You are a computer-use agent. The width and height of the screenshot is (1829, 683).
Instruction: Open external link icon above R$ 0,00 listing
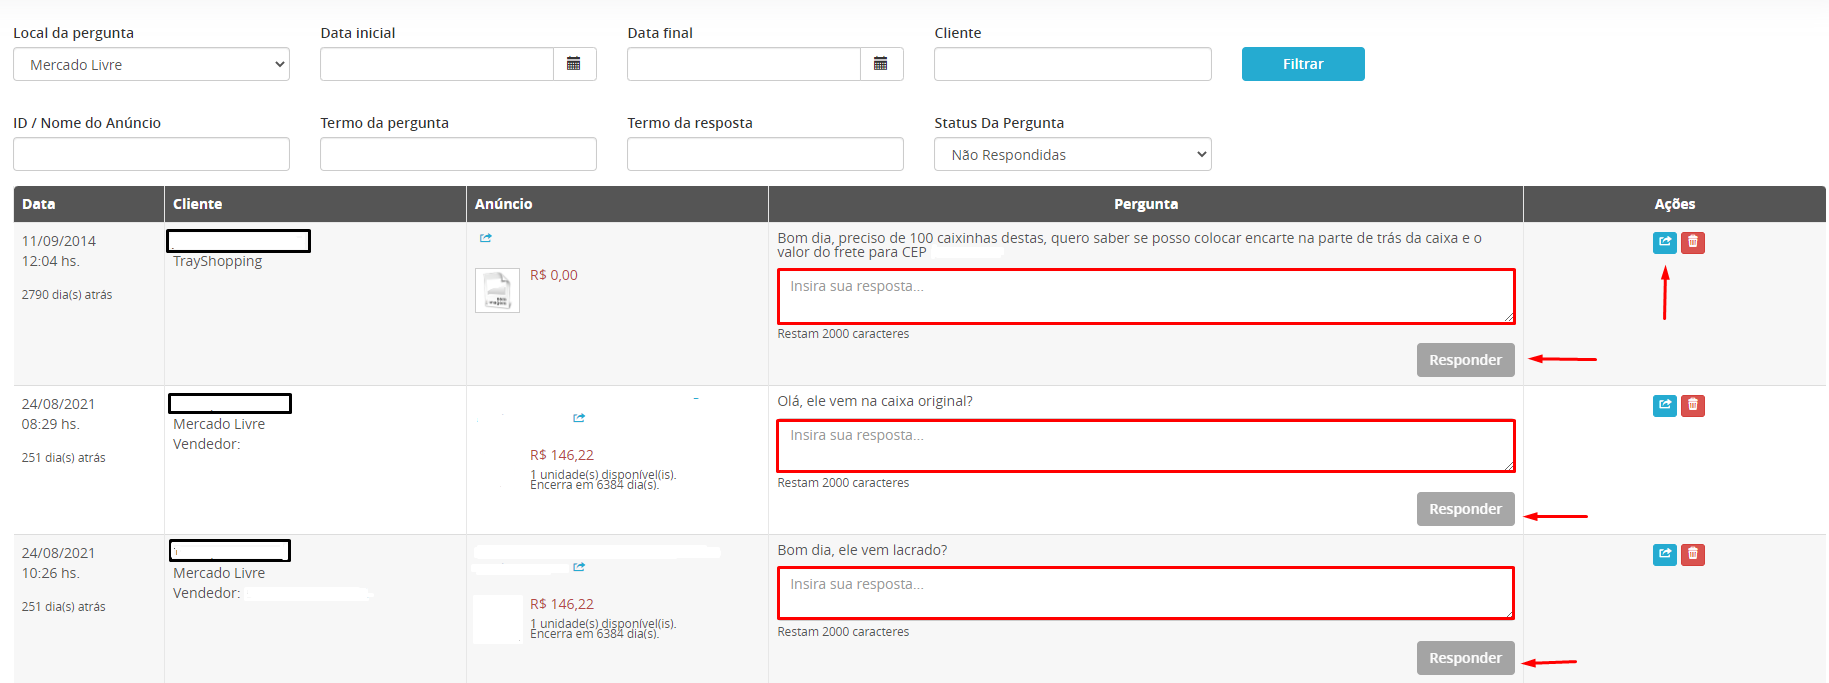[486, 238]
